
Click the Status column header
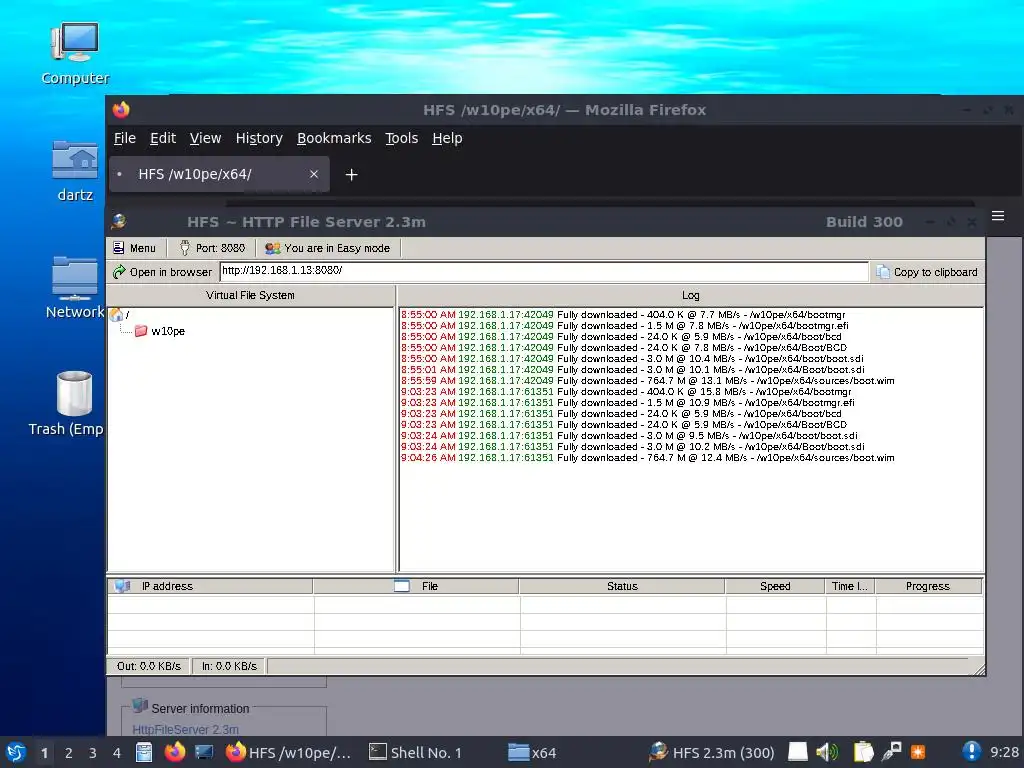coord(622,586)
